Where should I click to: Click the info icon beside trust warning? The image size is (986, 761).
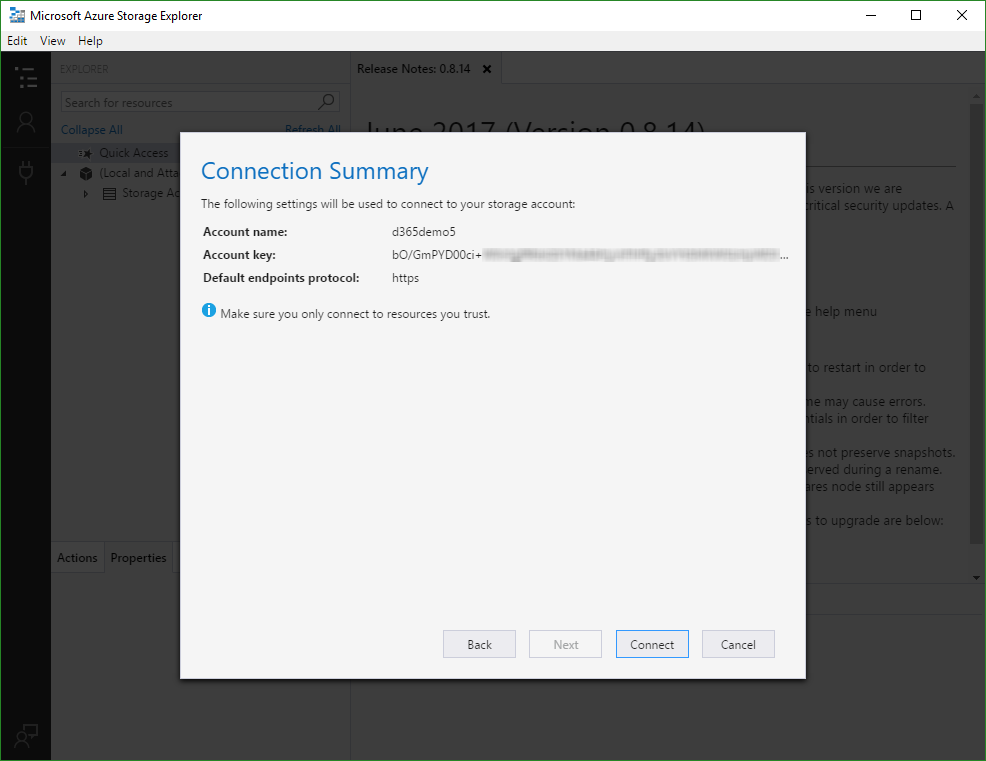(209, 310)
